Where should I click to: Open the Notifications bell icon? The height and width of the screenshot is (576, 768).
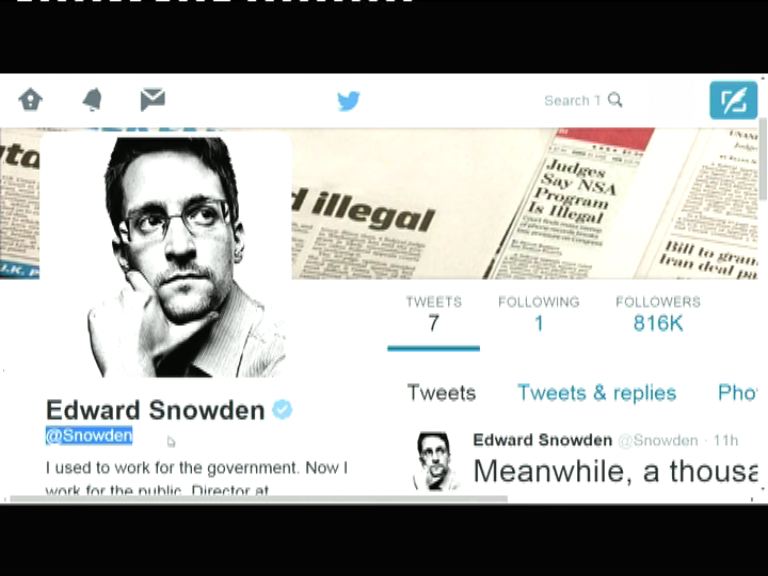92,99
